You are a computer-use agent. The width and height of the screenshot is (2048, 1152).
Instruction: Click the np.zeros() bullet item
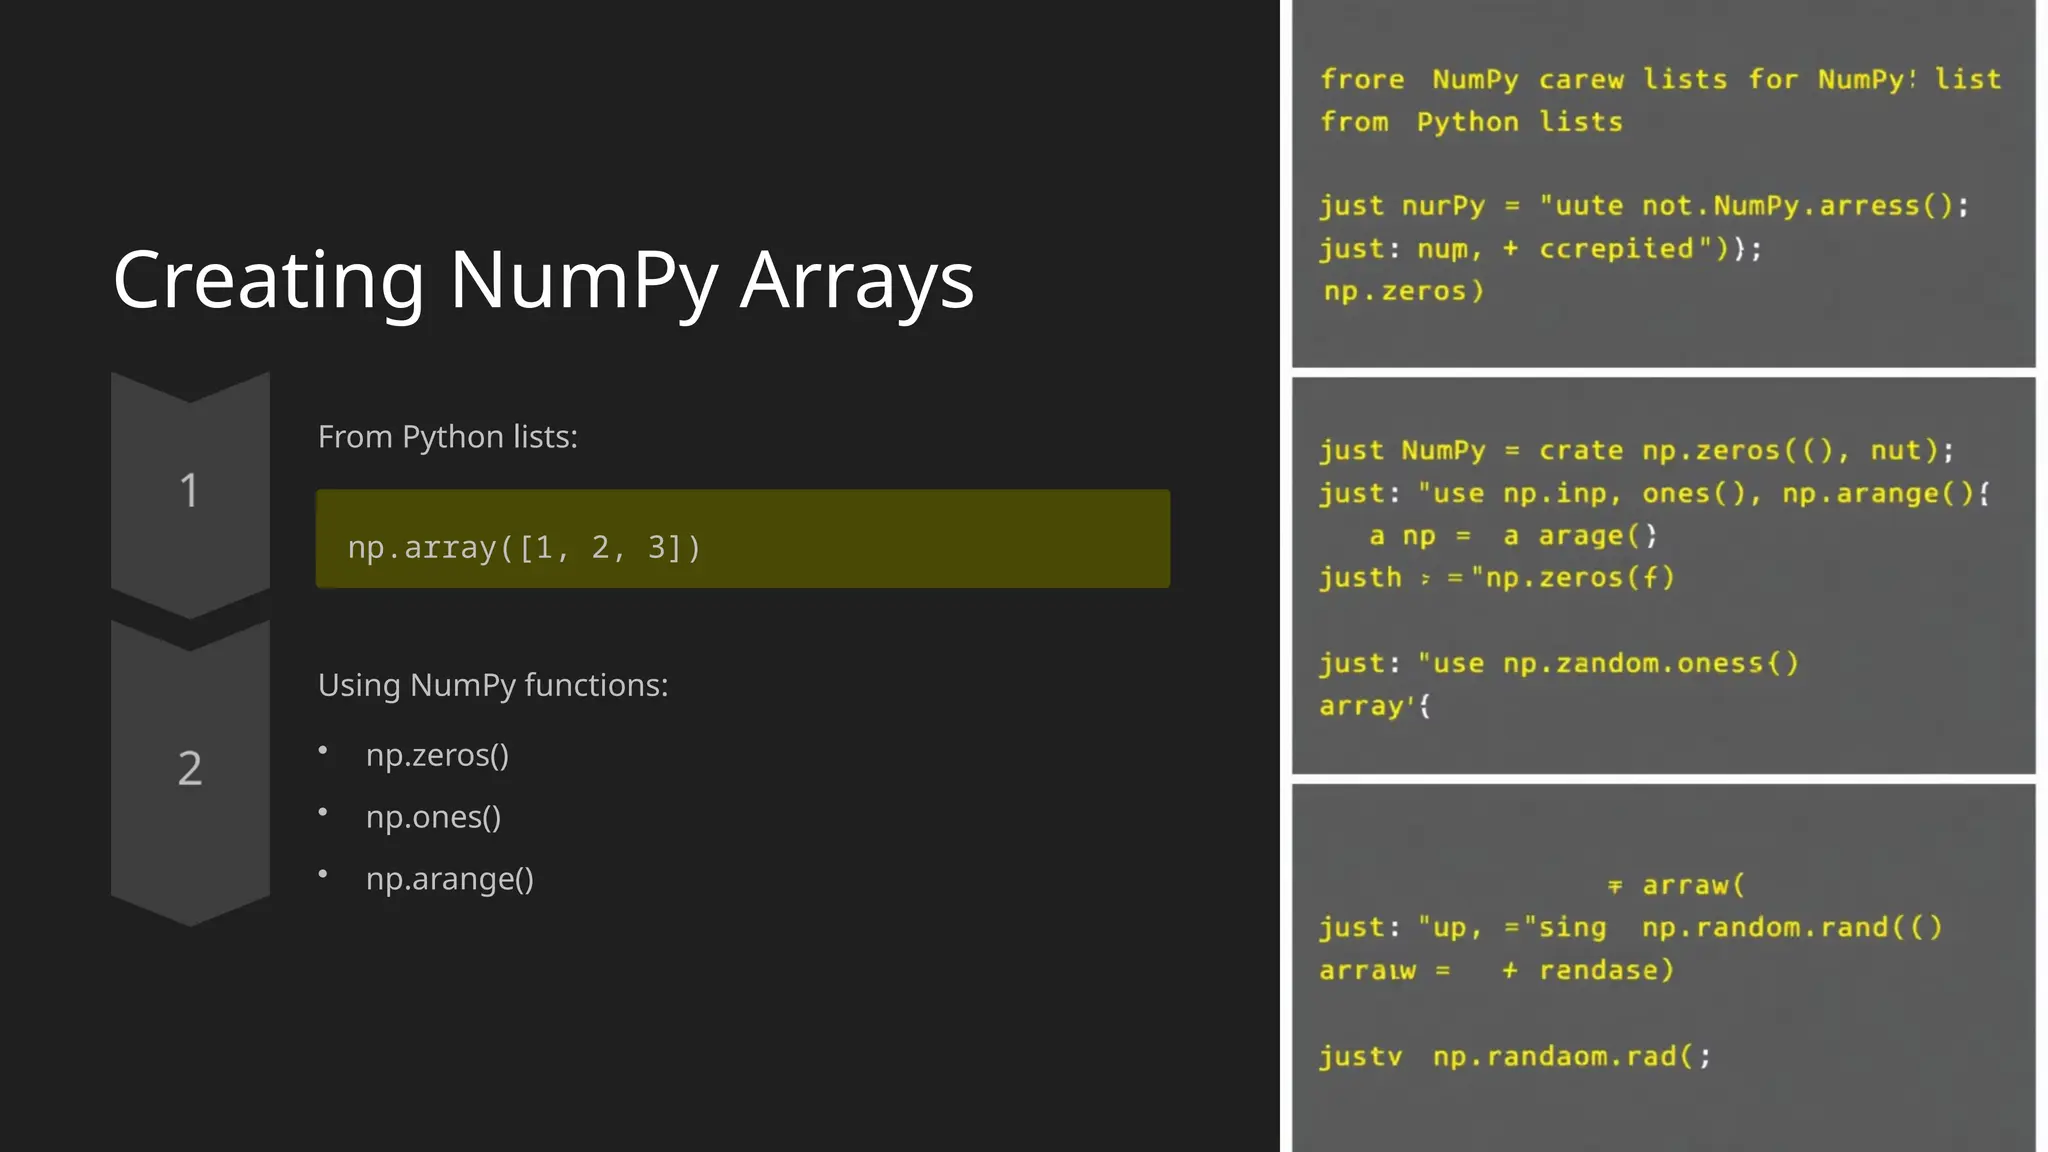click(437, 755)
